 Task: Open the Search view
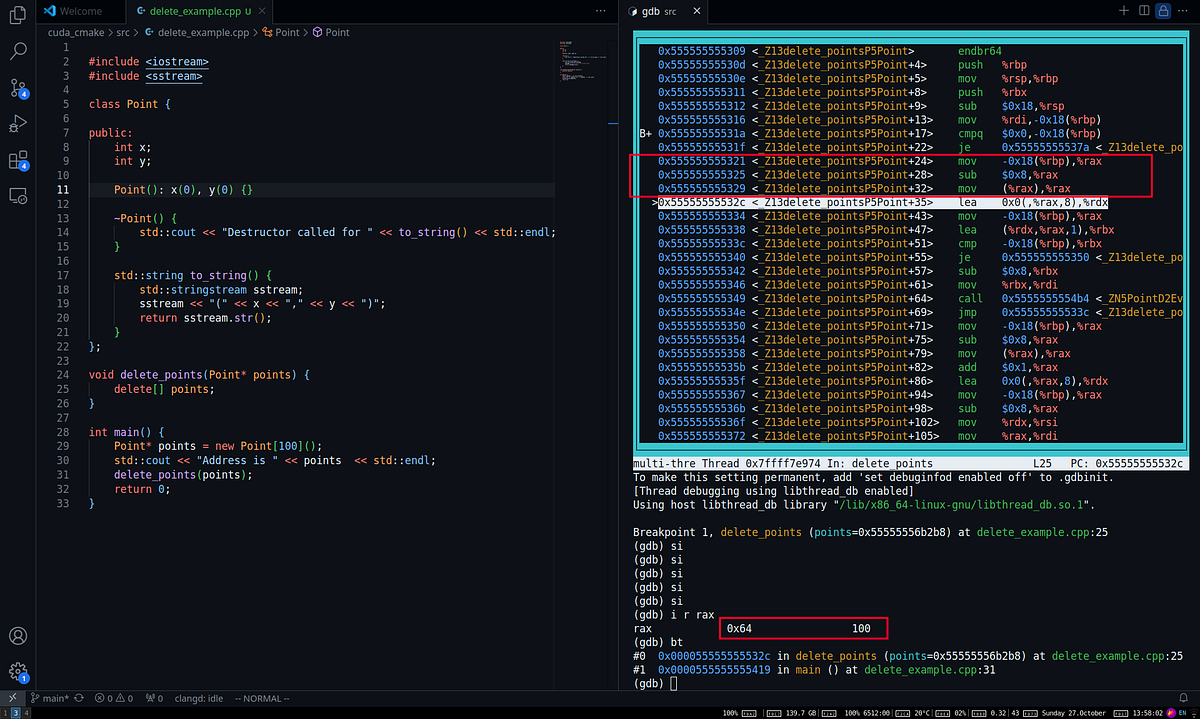17,51
